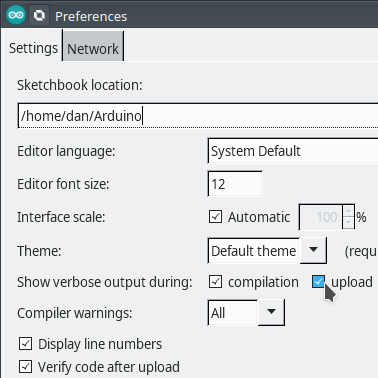Viewport: 378px width, 378px height.
Task: Click the 'Interface scale:' label
Action: (61, 217)
